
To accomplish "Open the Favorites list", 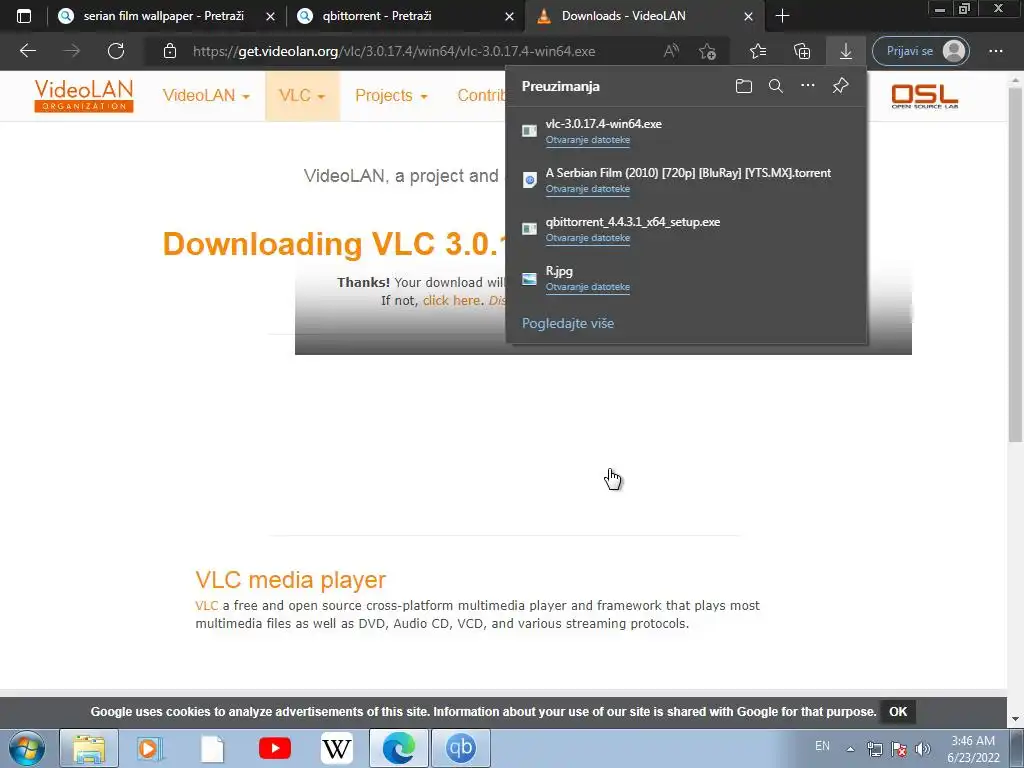I will [758, 51].
